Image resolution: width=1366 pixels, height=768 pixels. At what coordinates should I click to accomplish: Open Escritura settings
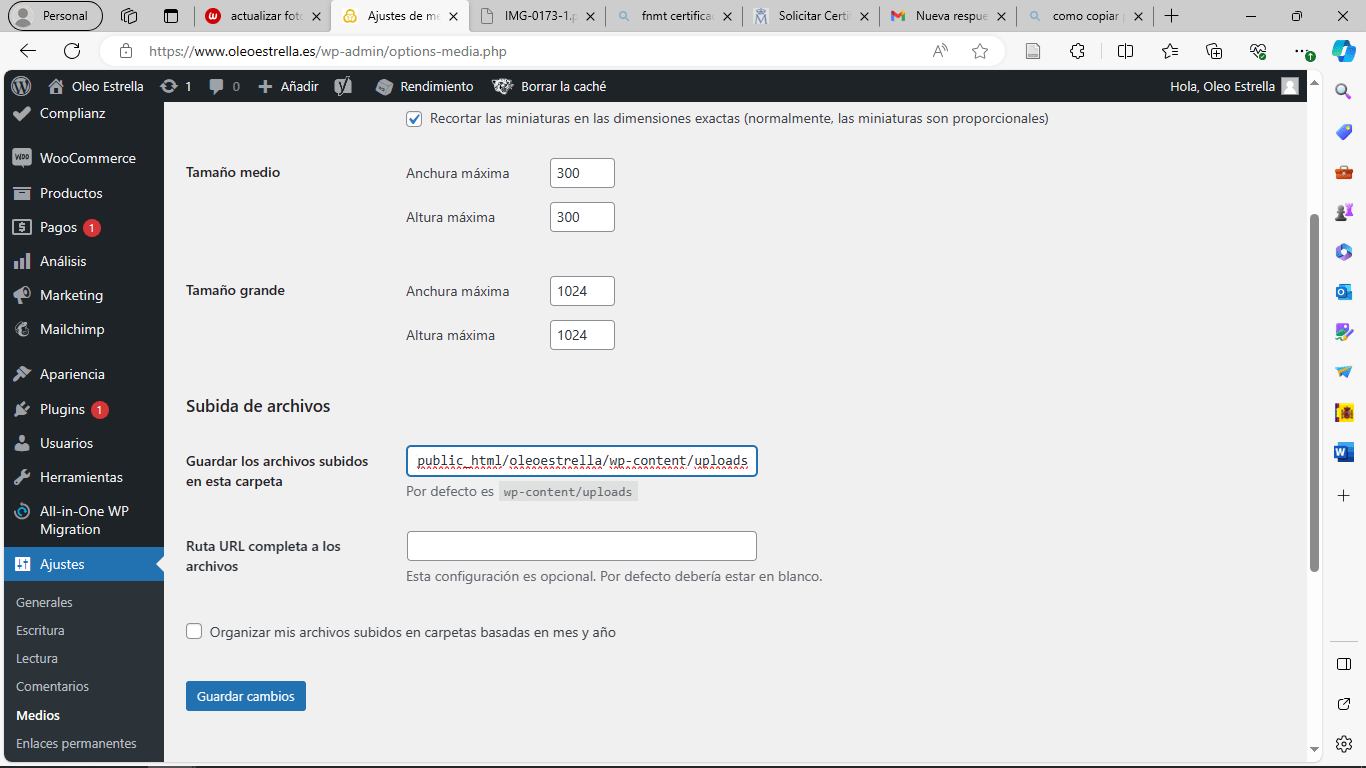coord(40,630)
